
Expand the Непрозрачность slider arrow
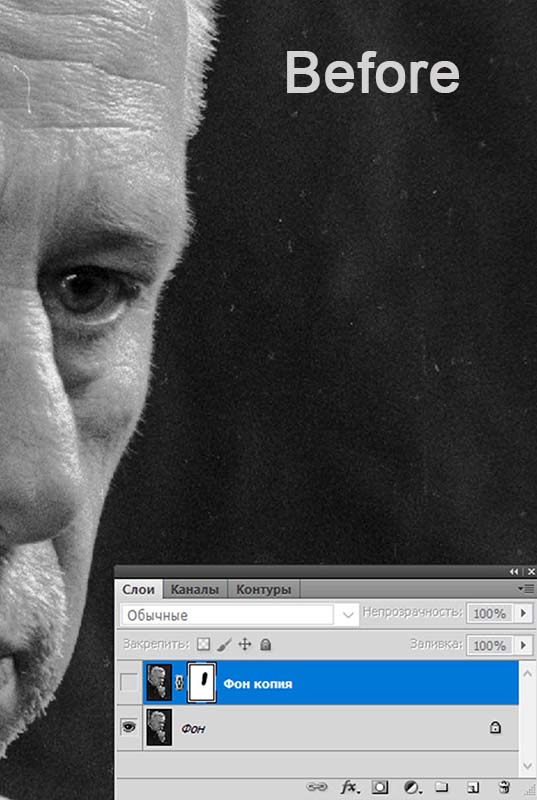(523, 613)
